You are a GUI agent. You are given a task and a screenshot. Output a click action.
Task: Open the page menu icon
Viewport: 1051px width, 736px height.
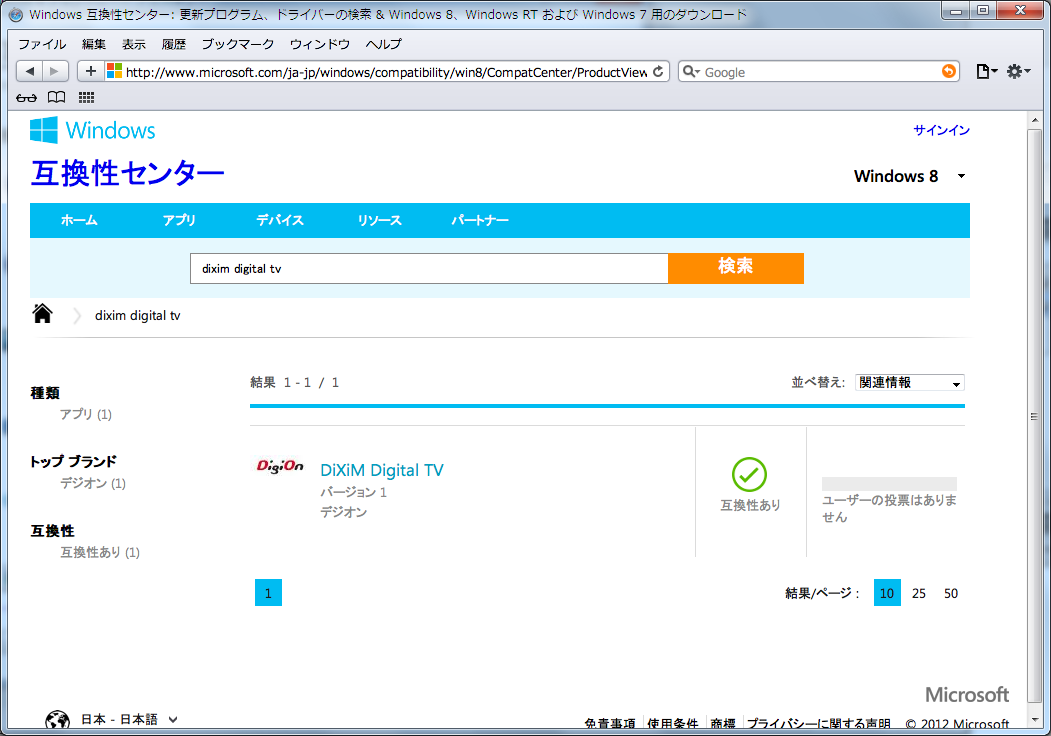[x=986, y=71]
